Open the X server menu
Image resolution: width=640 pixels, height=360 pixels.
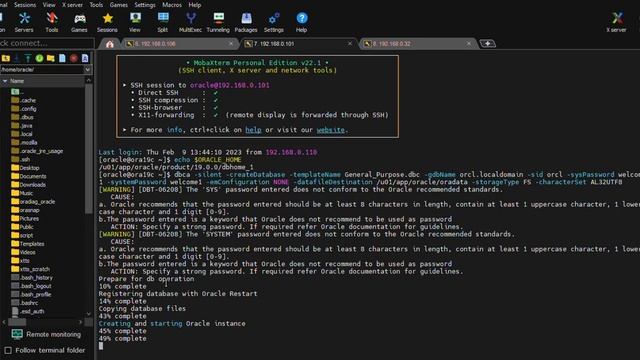[x=72, y=5]
